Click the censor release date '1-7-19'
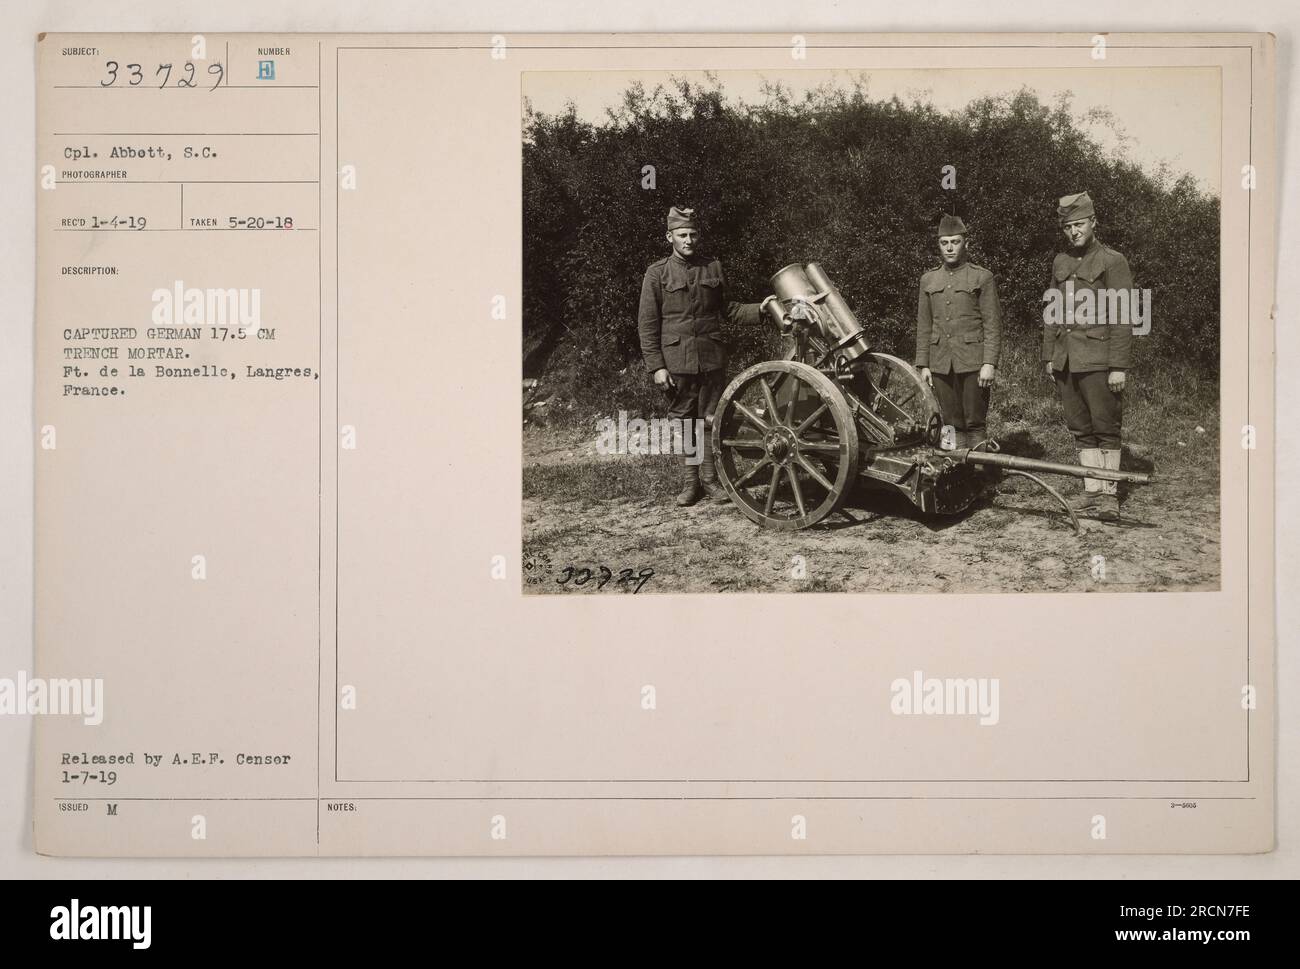Screen dimensions: 1300x969 [87, 776]
